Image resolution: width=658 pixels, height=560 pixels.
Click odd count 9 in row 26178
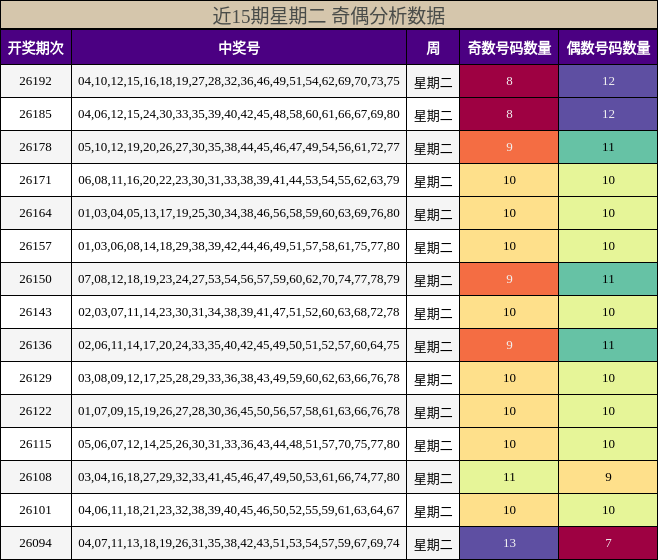[509, 147]
